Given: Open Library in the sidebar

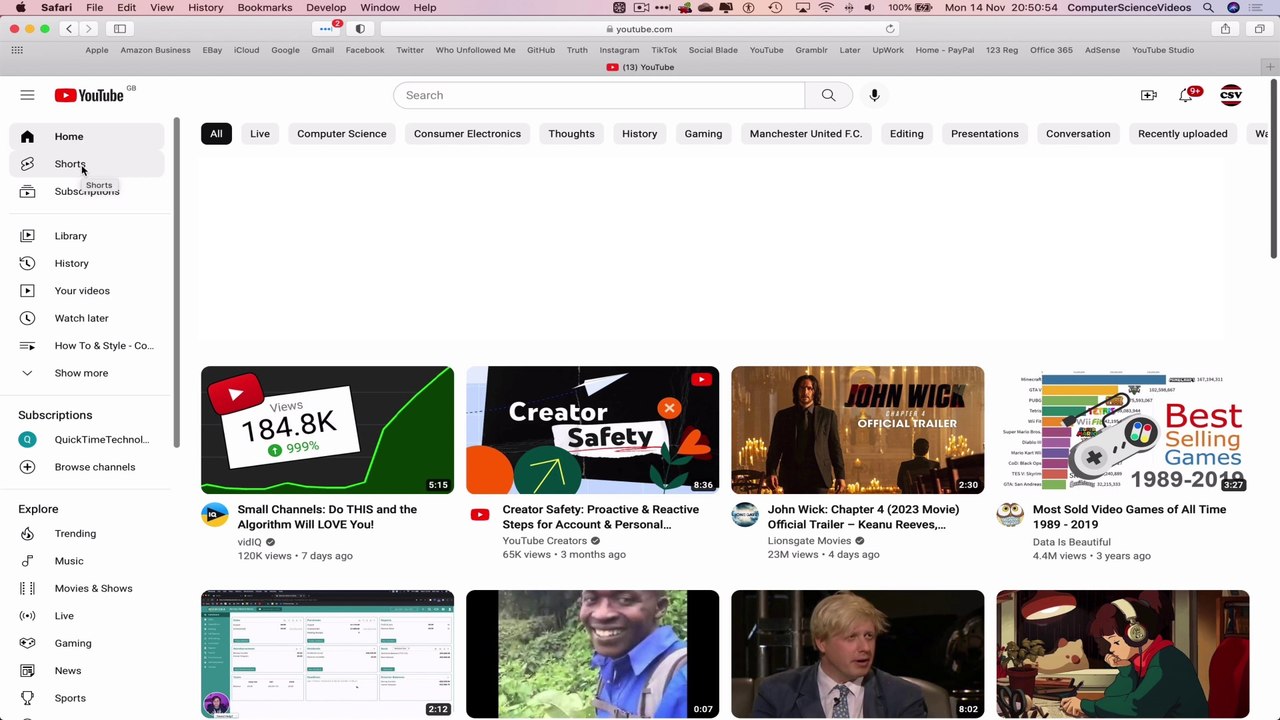Looking at the screenshot, I should (x=86, y=236).
